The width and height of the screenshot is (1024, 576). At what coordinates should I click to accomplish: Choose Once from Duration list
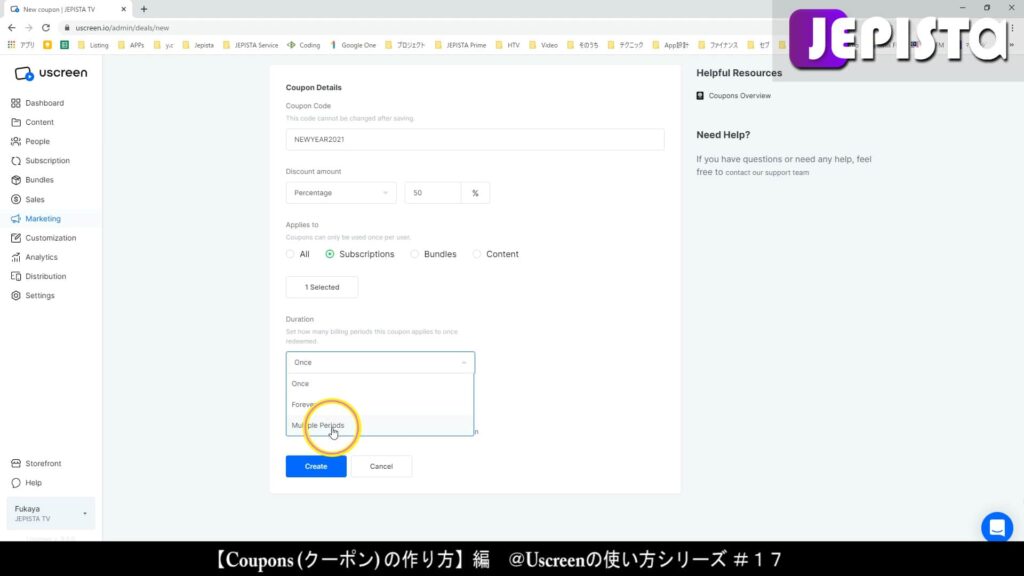click(x=380, y=384)
